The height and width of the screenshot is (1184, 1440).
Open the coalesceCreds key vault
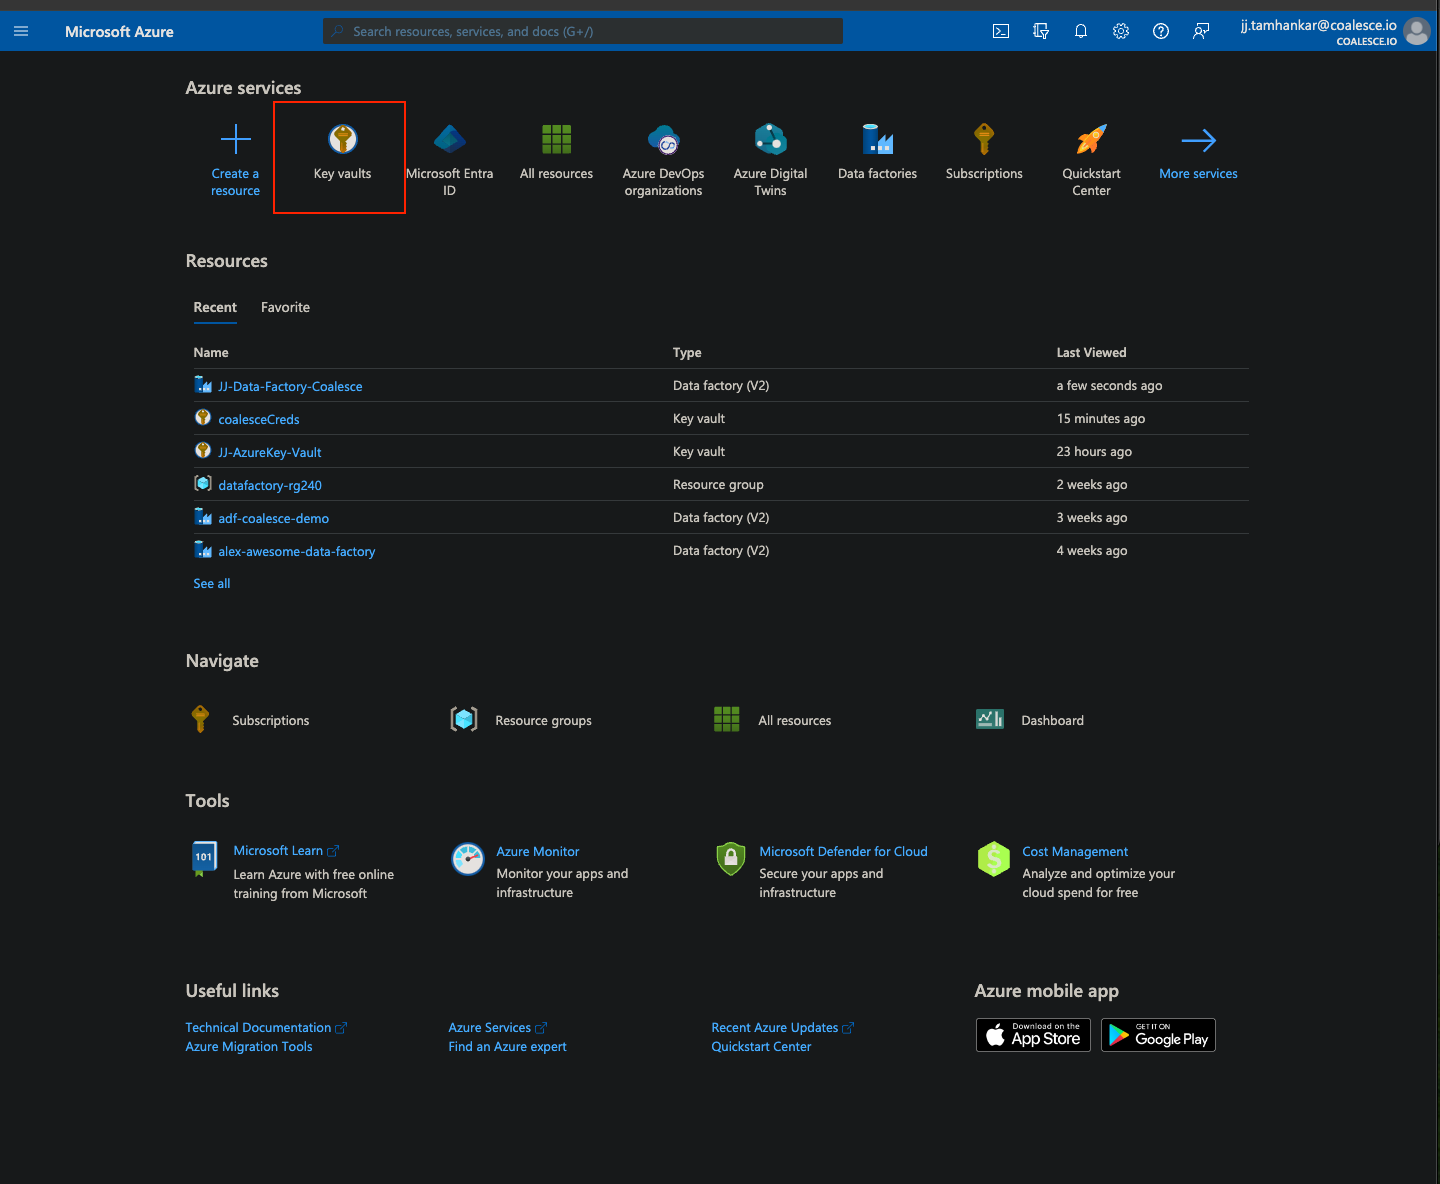[259, 419]
